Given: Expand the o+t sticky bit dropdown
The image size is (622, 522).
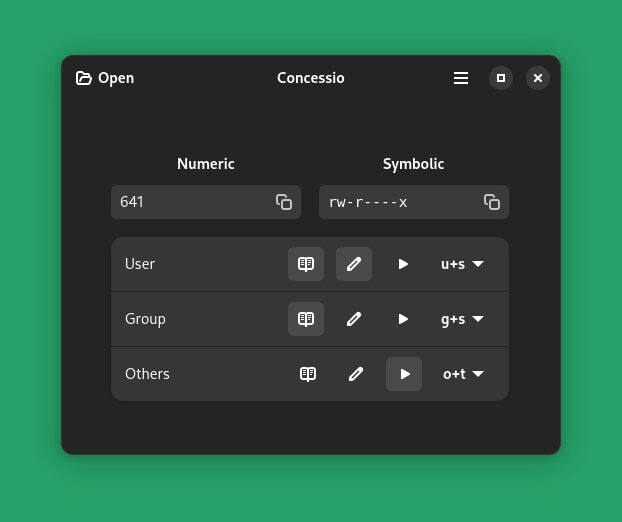Looking at the screenshot, I should pyautogui.click(x=463, y=374).
